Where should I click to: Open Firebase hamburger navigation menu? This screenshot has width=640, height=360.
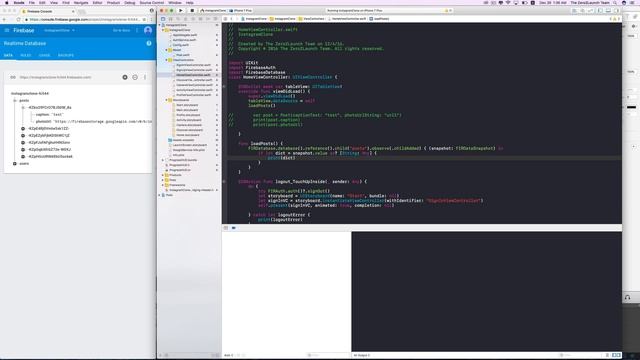pos(7,30)
